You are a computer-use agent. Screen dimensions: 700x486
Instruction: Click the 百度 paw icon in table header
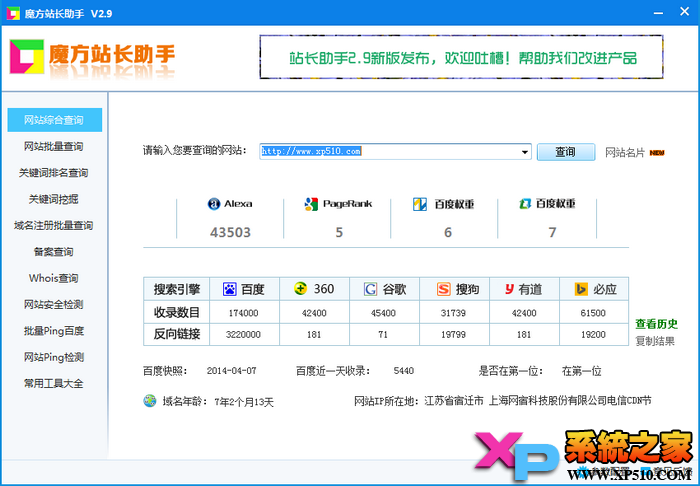(229, 289)
